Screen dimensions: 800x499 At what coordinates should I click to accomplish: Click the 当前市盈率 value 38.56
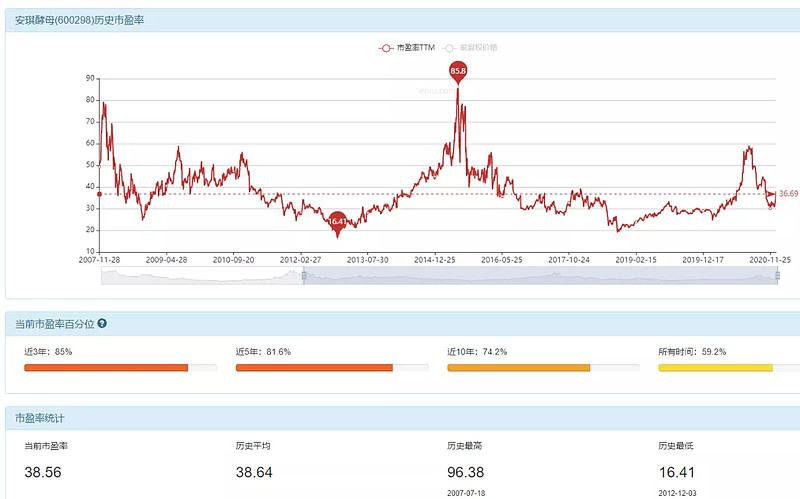43,472
